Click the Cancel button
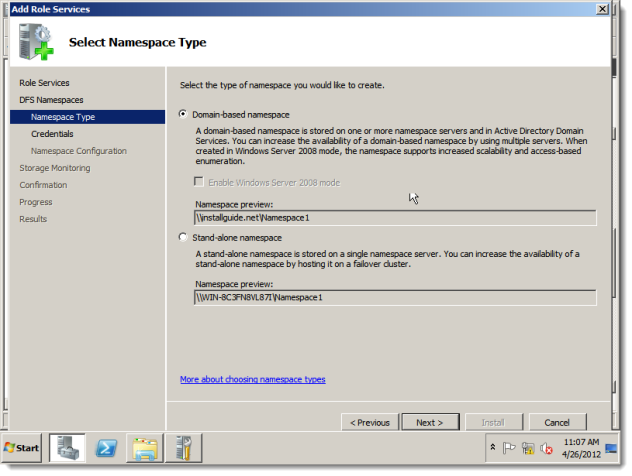This screenshot has height=476, width=632. click(x=557, y=422)
